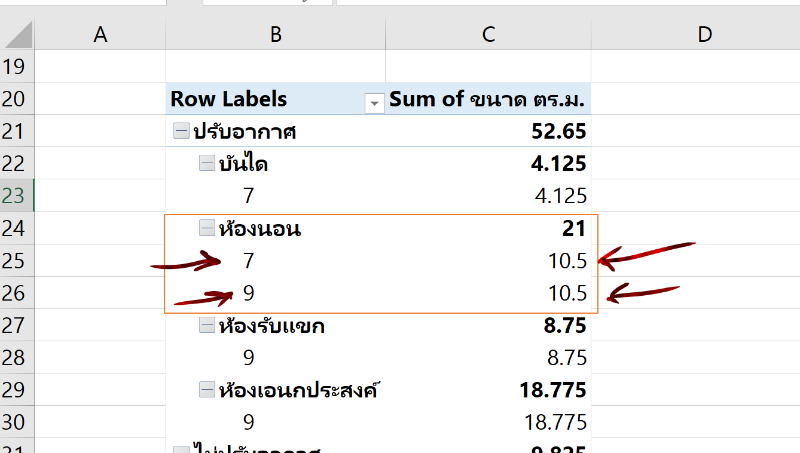Select column A header
This screenshot has width=800, height=453.
tap(100, 35)
